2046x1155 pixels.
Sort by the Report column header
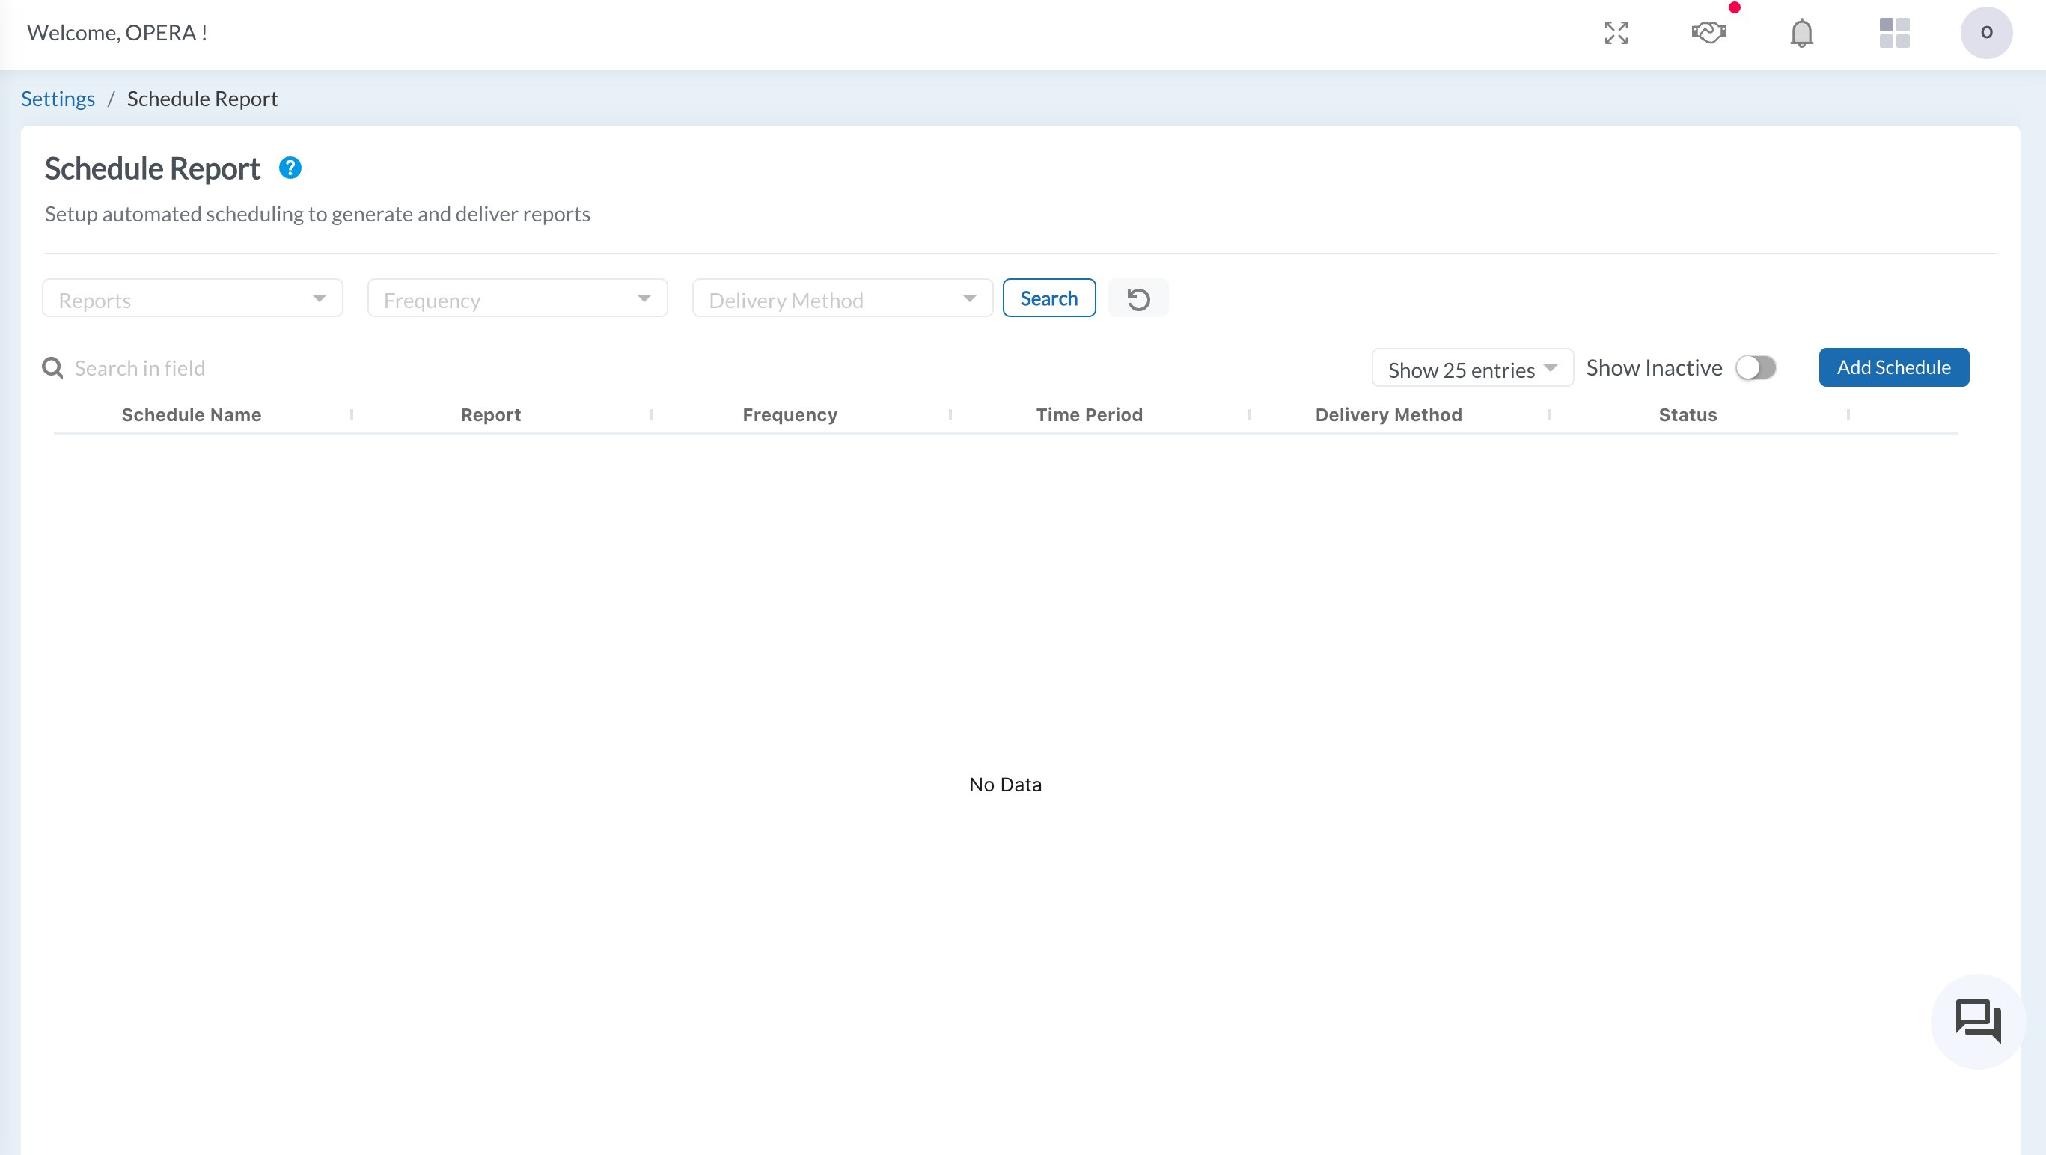[x=491, y=415]
